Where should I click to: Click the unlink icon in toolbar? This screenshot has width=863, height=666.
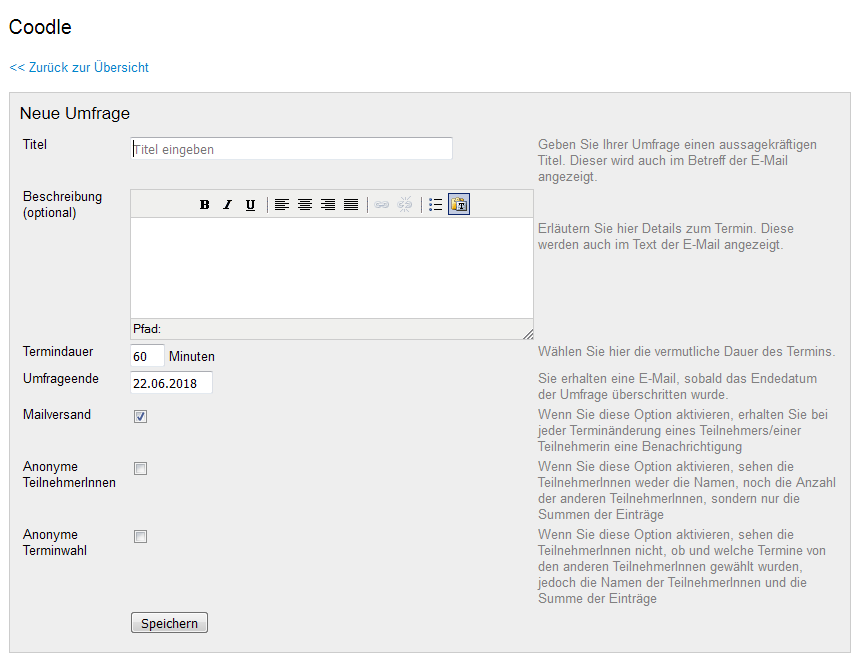coord(405,205)
